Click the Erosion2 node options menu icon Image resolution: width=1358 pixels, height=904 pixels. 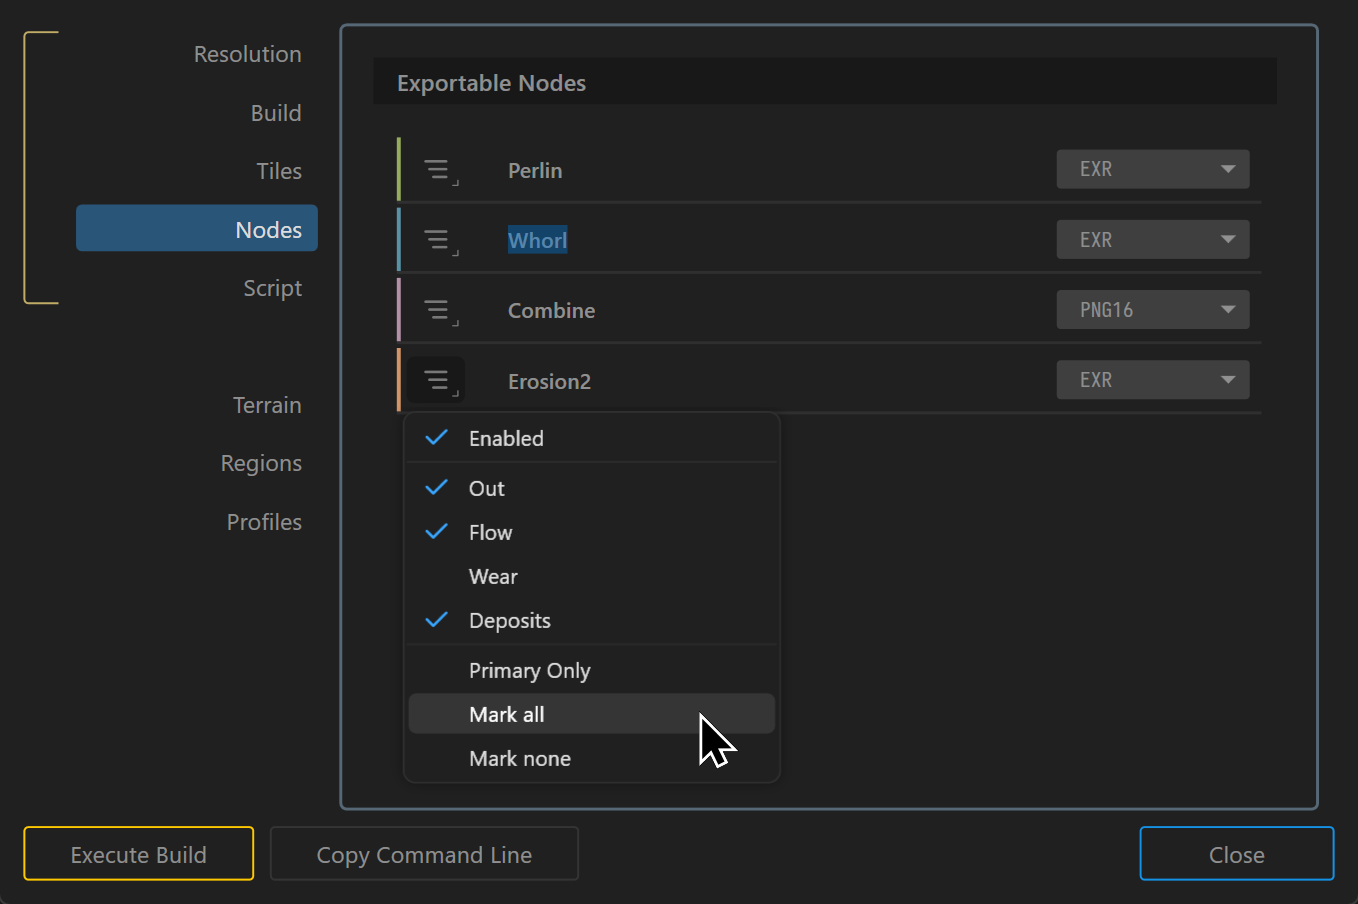coord(438,380)
